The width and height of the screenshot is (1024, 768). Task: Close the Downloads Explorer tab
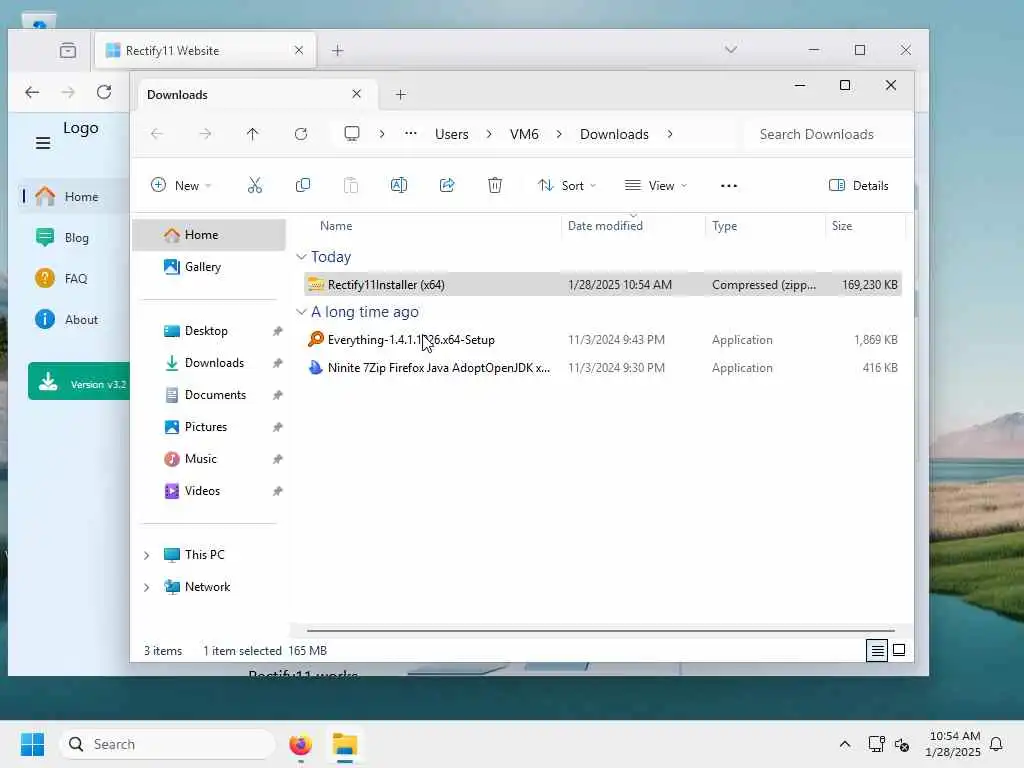coord(357,94)
